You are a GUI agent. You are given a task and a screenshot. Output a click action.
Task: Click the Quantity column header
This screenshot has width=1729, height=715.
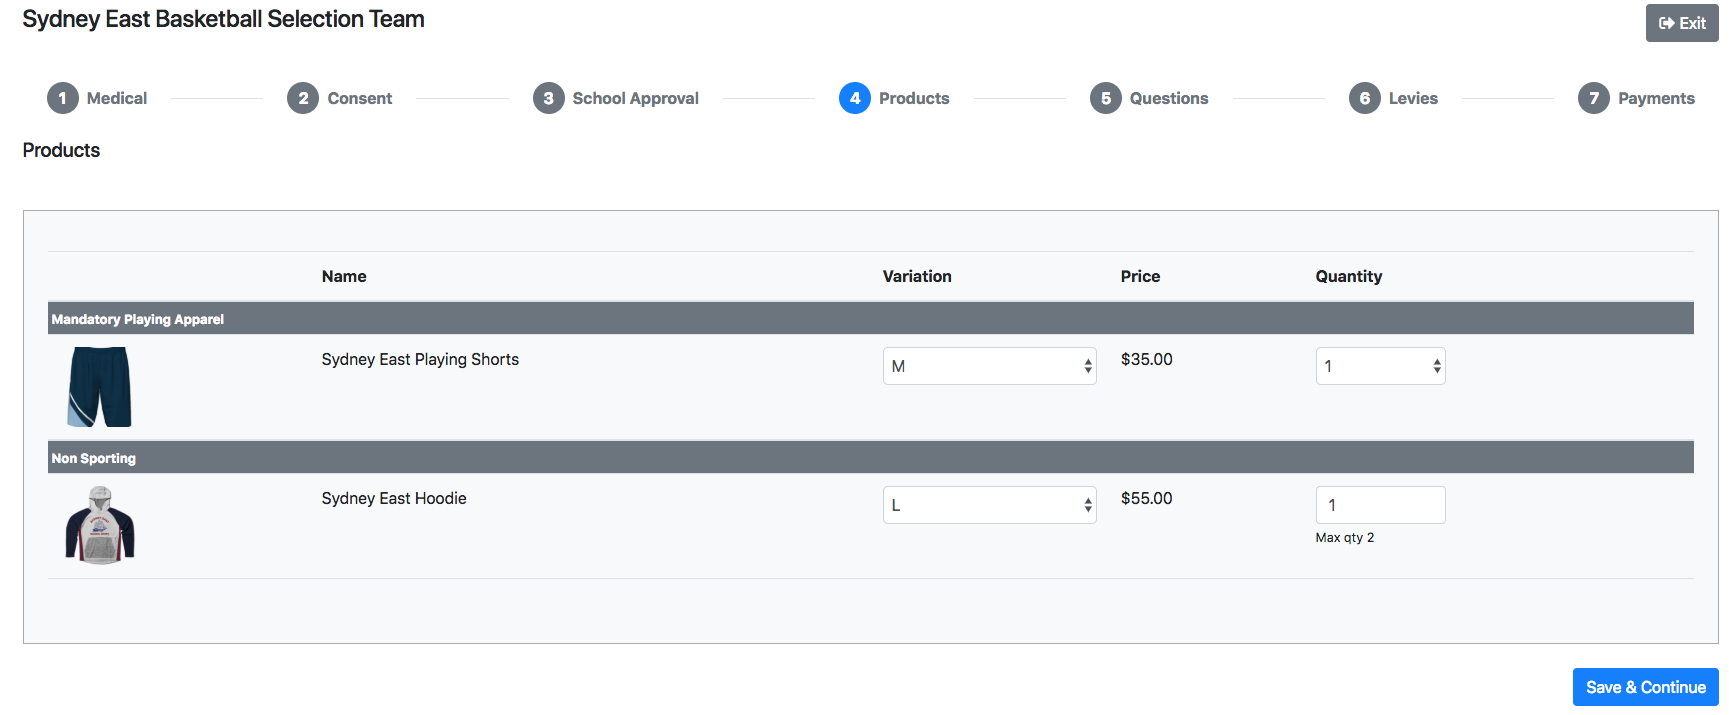pyautogui.click(x=1349, y=276)
